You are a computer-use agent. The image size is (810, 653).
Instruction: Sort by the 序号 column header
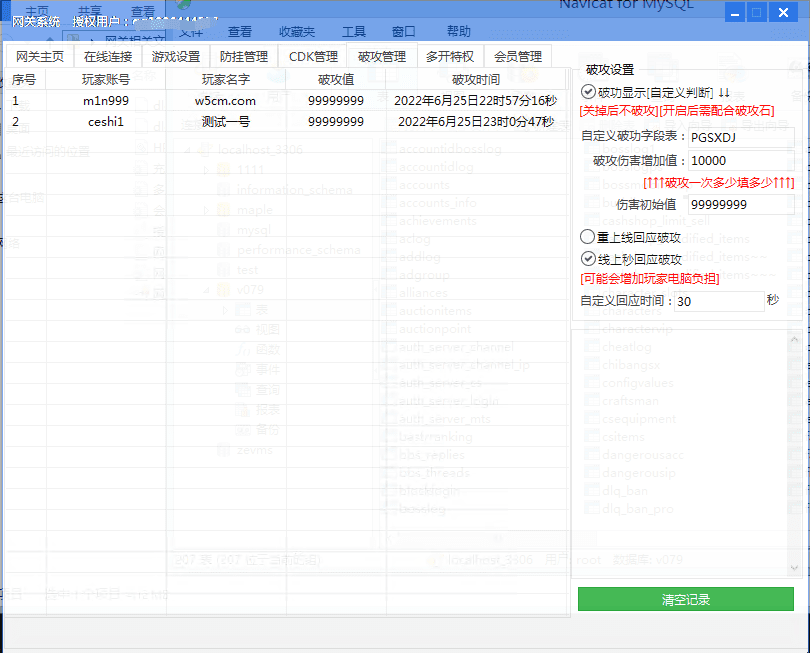pyautogui.click(x=25, y=80)
